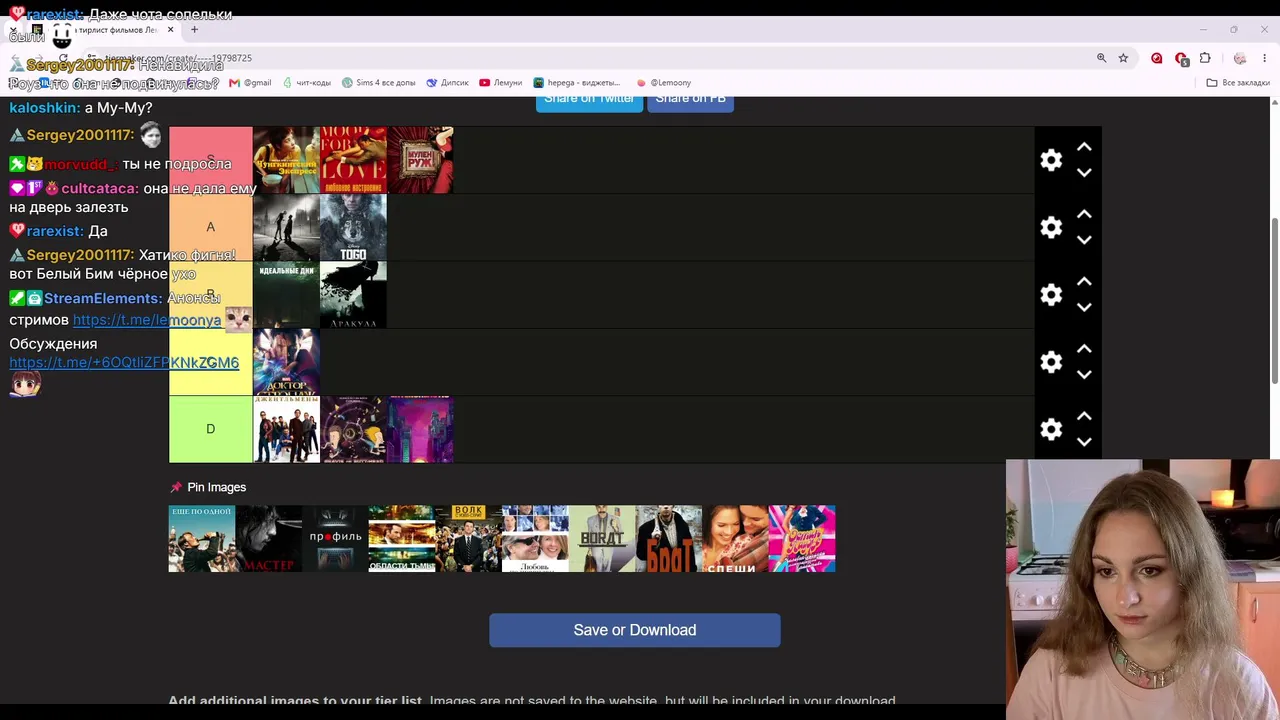This screenshot has height=720, width=1280.
Task: Open the Дипсик bookmark
Action: point(447,83)
